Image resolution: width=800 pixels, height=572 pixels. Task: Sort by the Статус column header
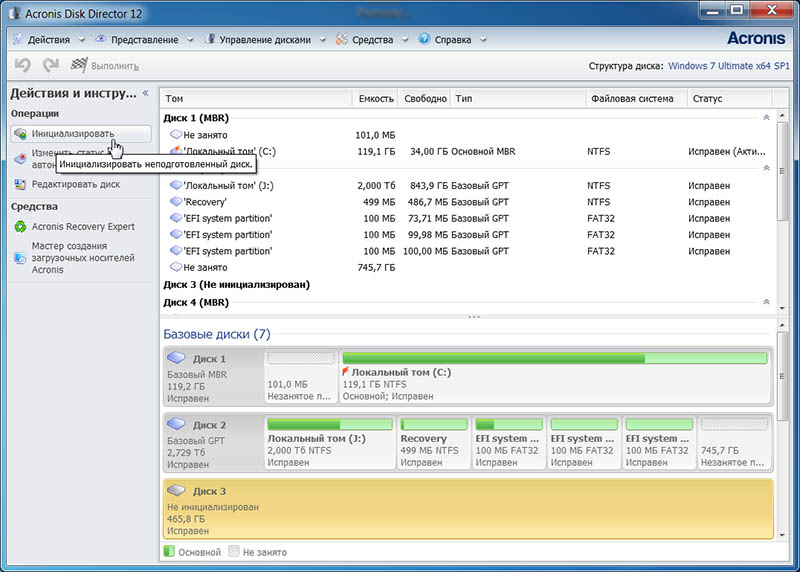(730, 98)
